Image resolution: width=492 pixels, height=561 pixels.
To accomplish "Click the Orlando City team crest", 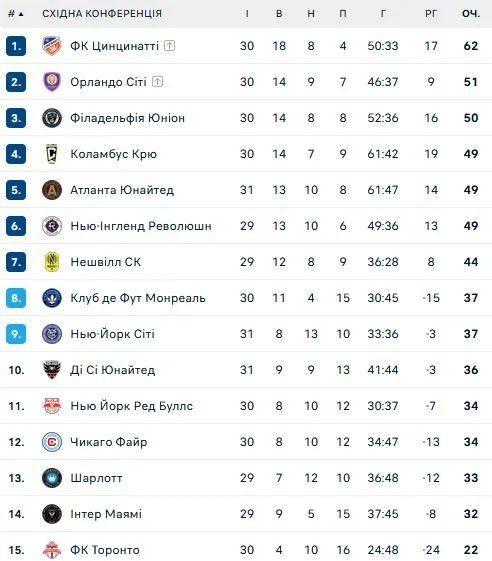I will tap(52, 82).
